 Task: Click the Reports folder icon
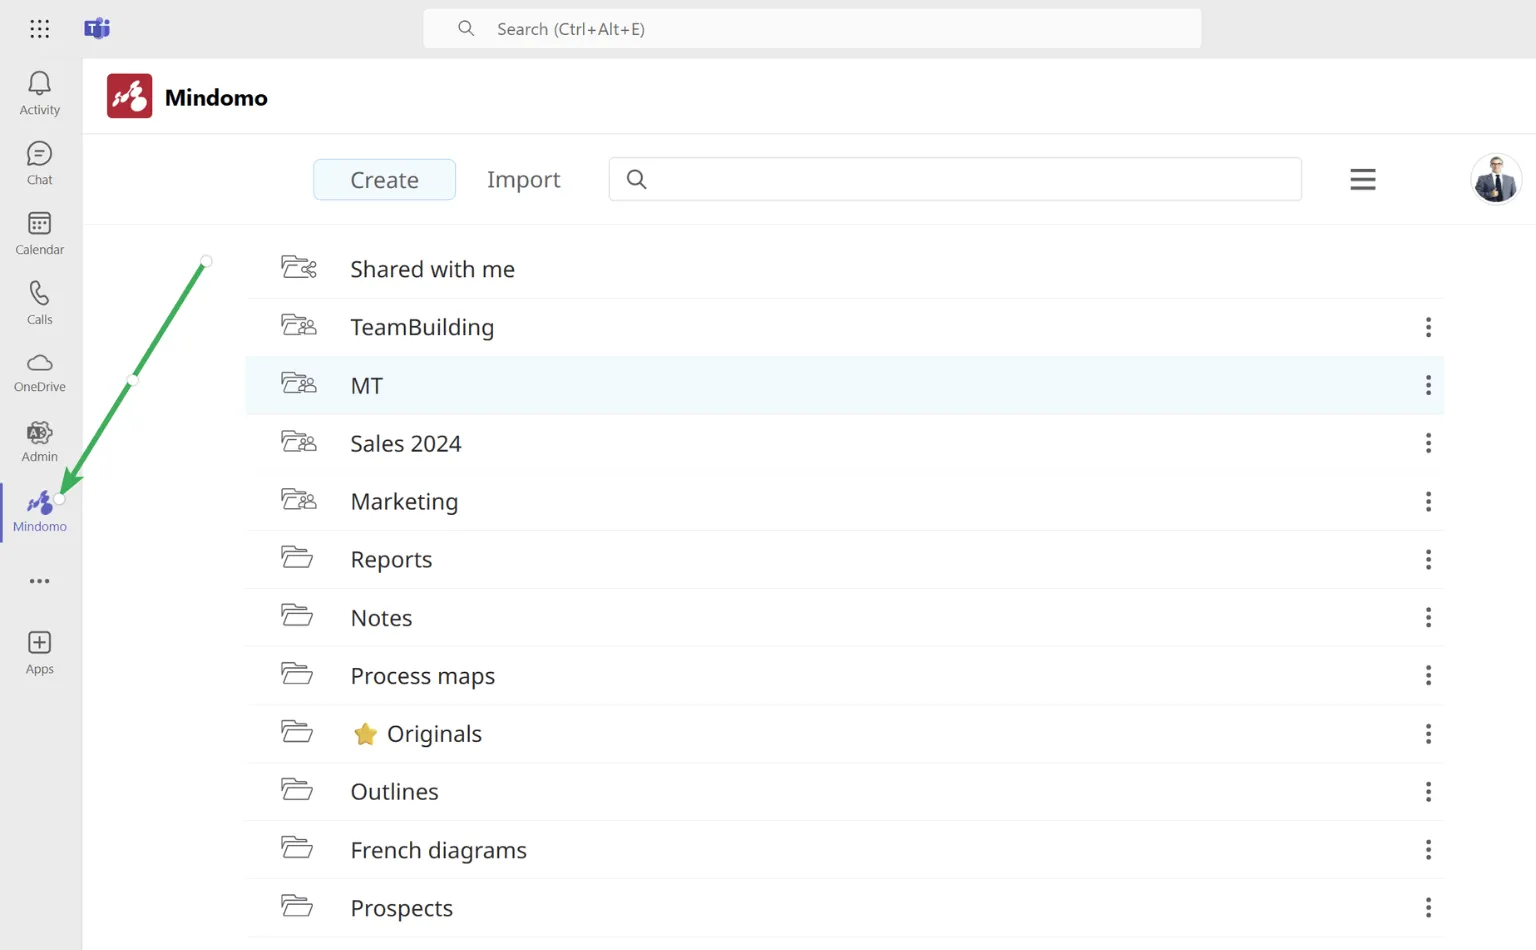297,557
